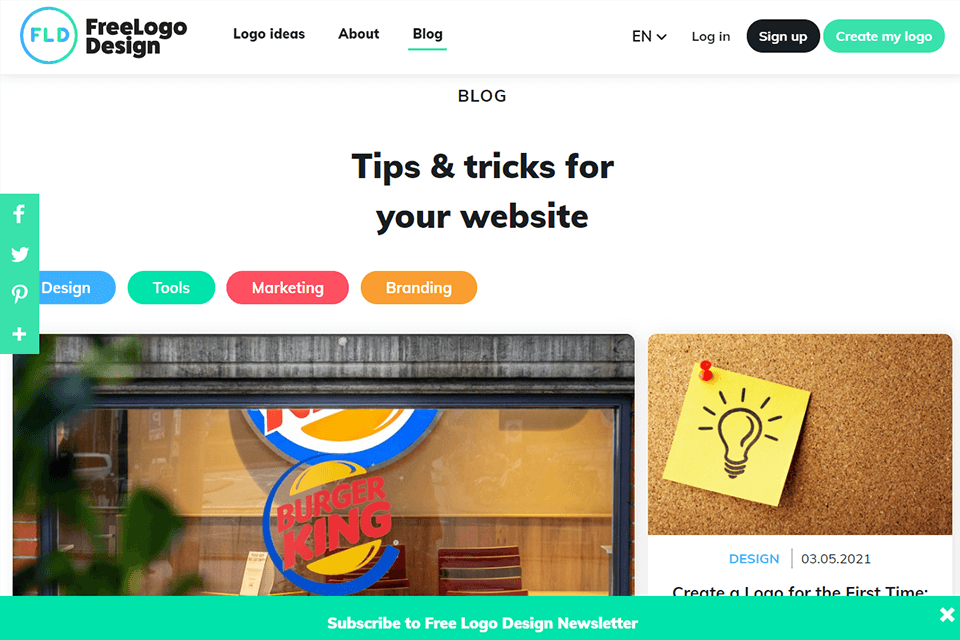
Task: Share page on Facebook icon
Action: click(19, 214)
